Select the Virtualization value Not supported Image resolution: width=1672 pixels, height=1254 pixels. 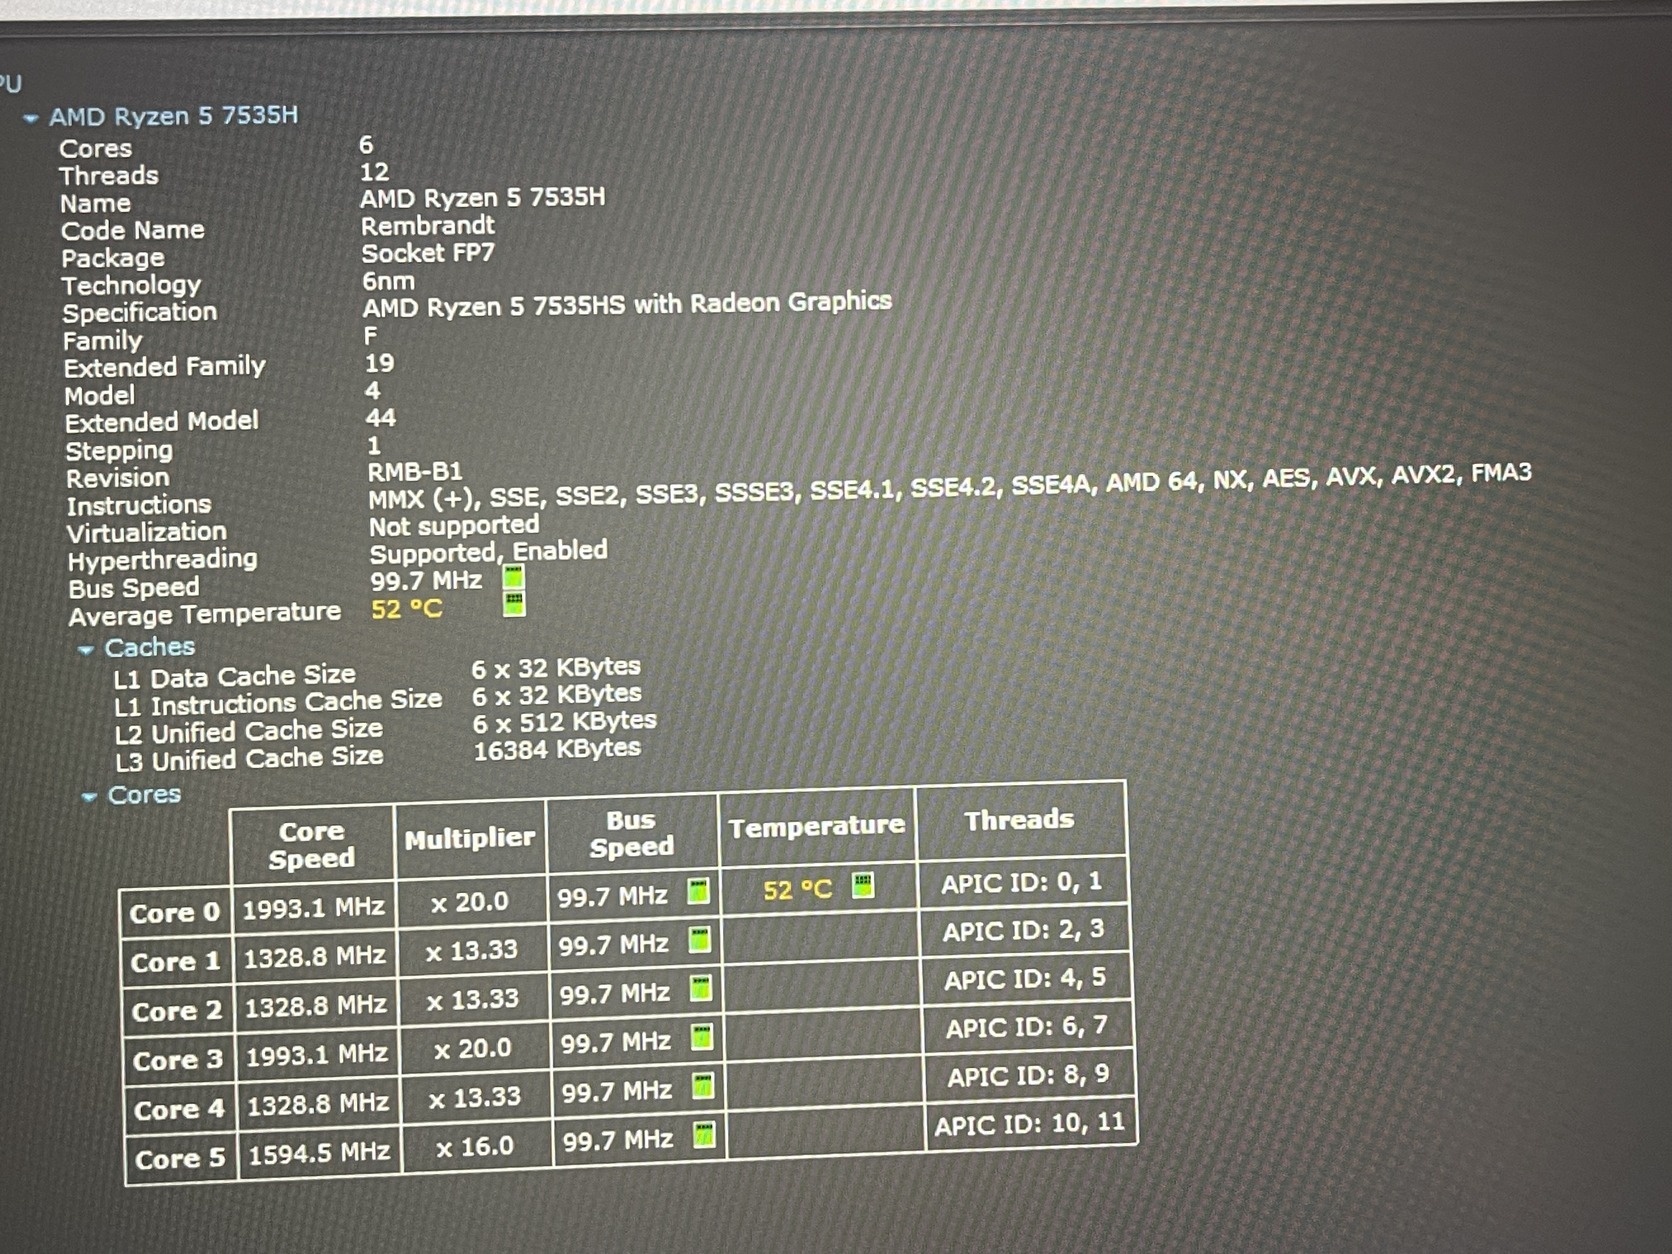point(454,525)
